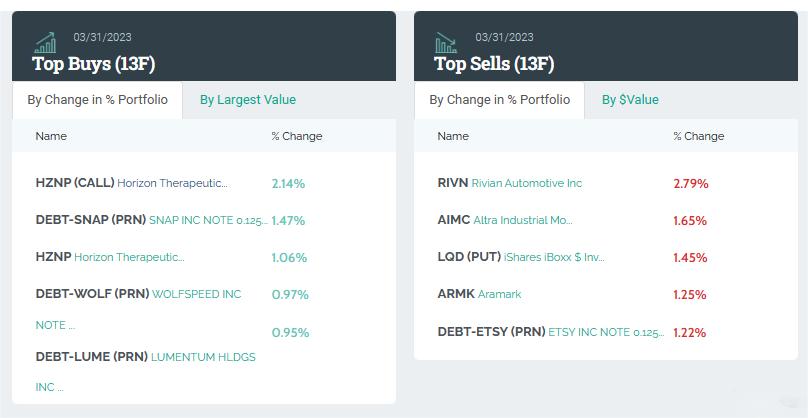
Task: Open RIVN Rivian Automotive Inc link
Action: click(x=509, y=183)
